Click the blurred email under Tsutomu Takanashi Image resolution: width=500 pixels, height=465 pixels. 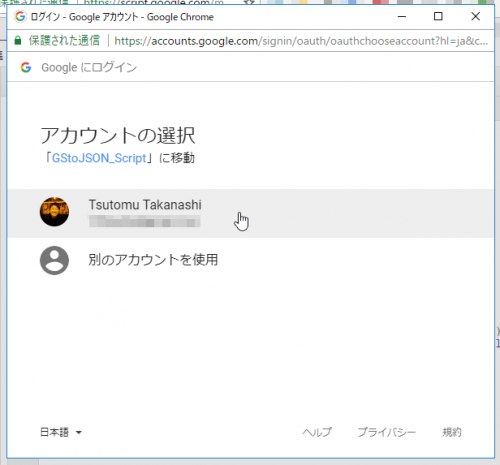point(144,221)
